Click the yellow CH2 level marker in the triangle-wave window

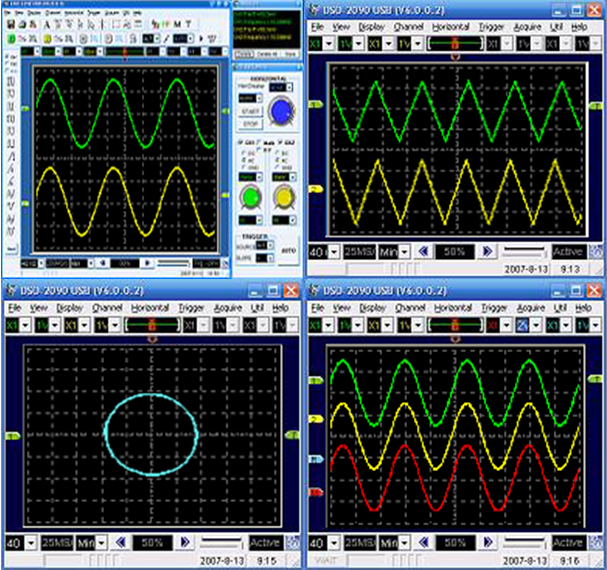coord(316,189)
